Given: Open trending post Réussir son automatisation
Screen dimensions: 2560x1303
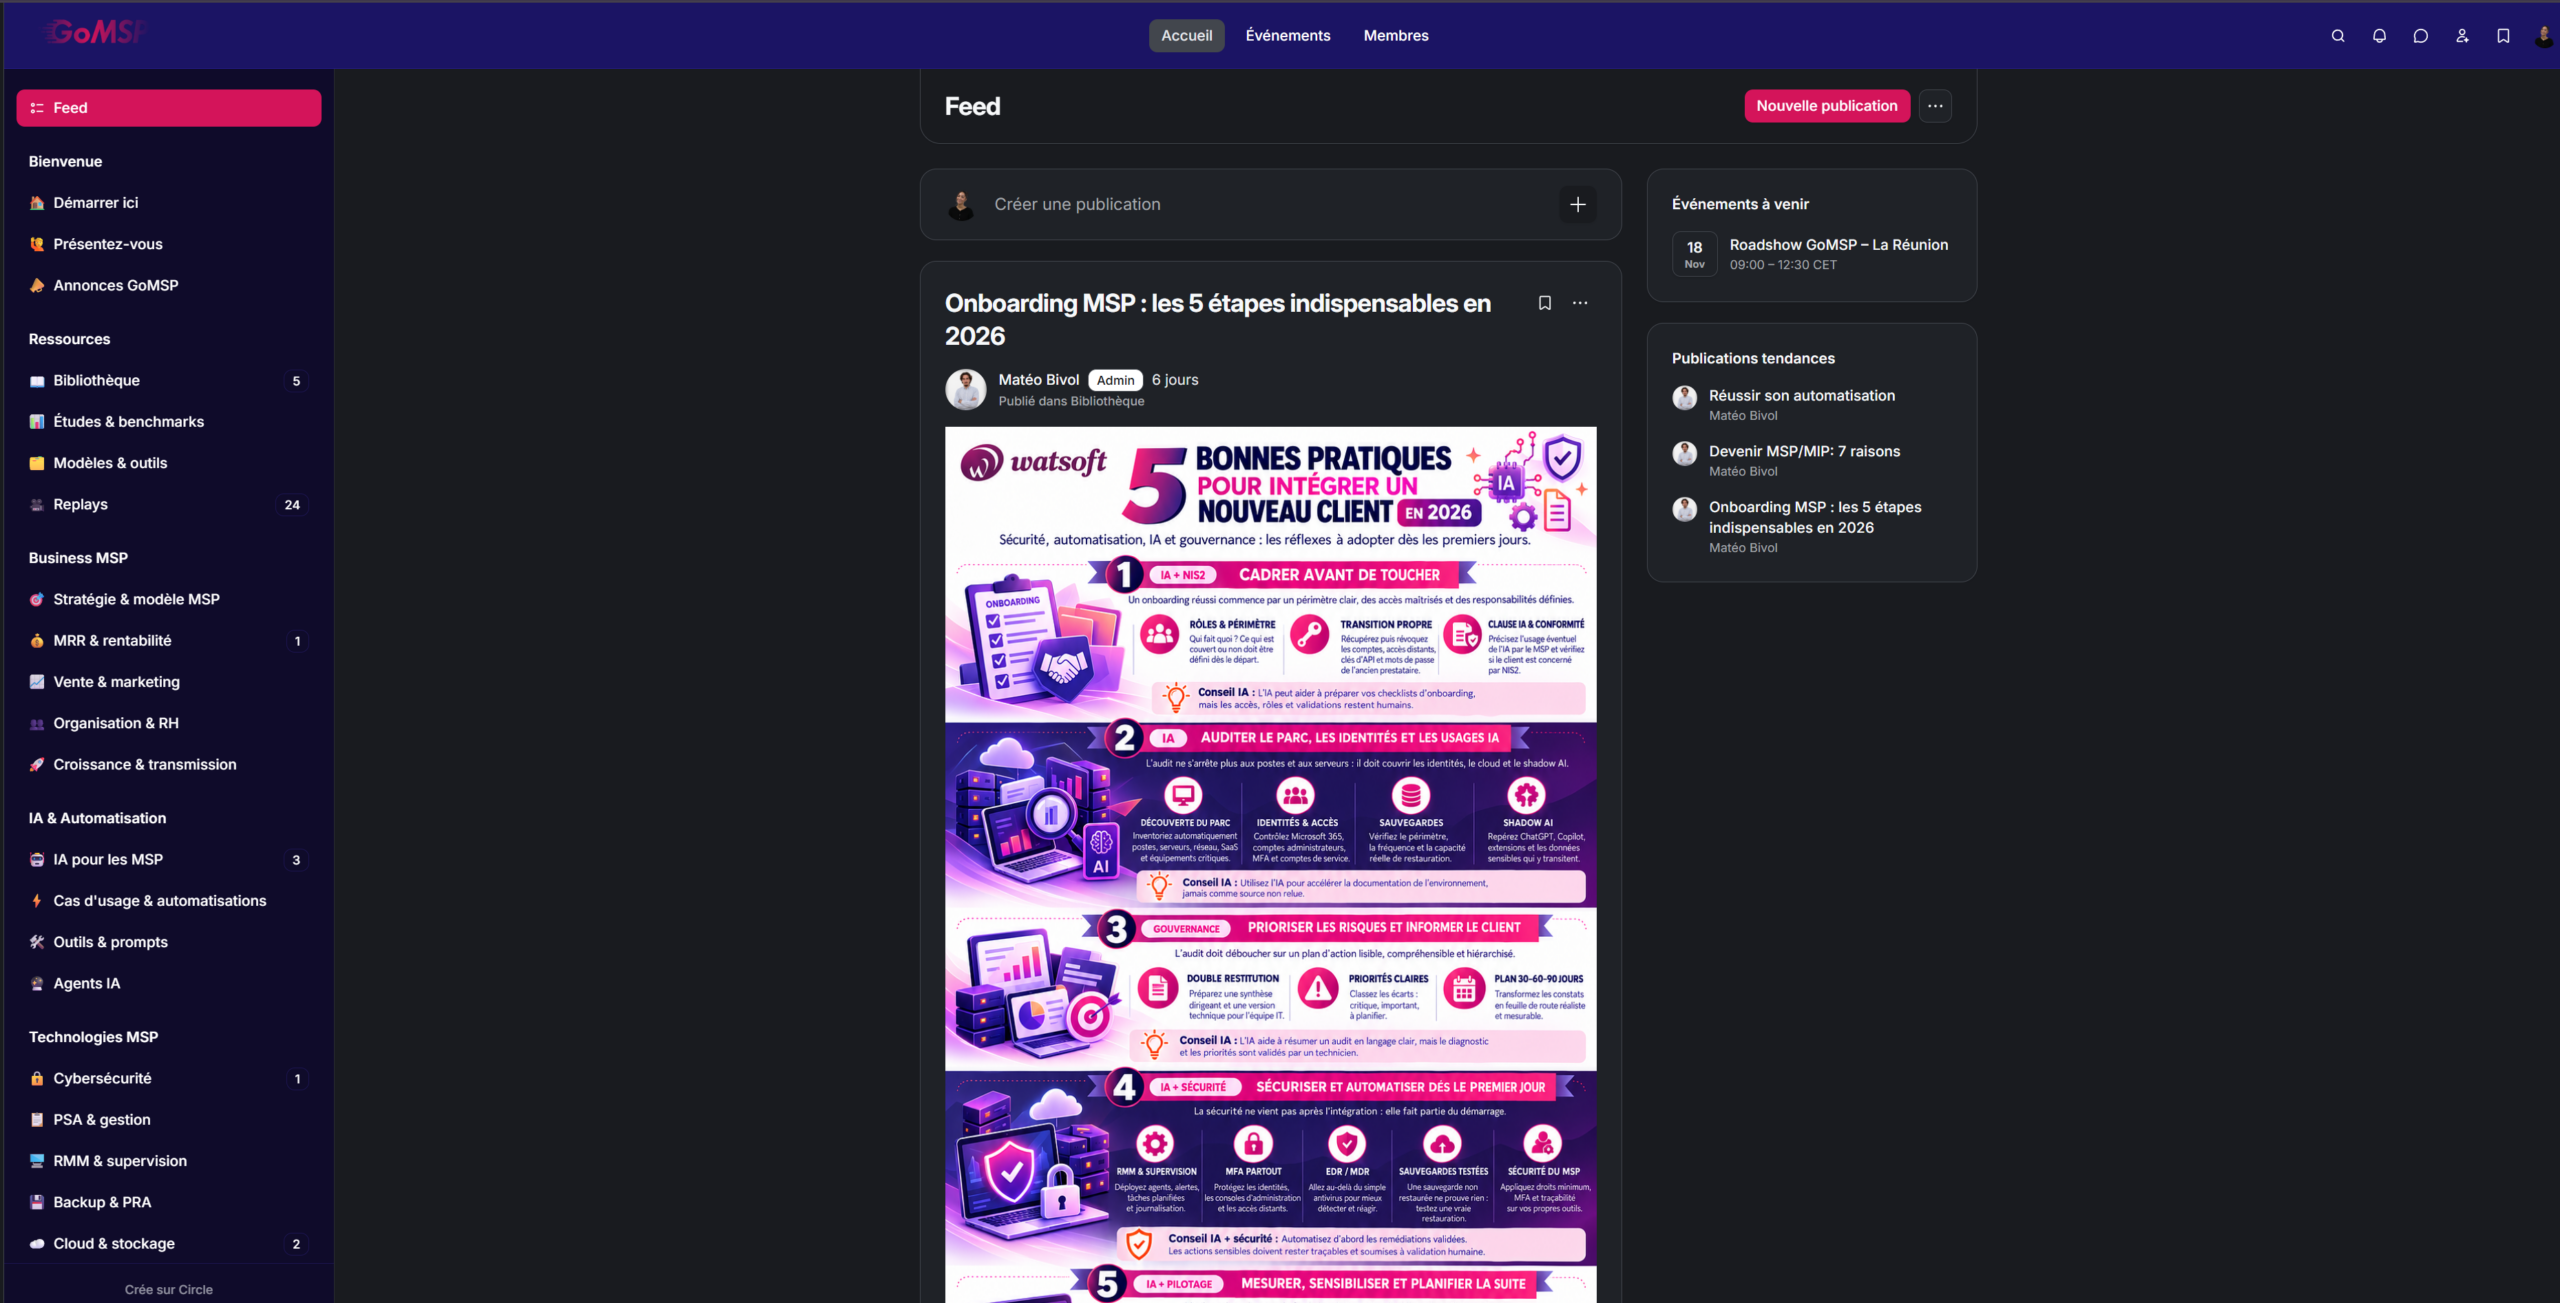Looking at the screenshot, I should 1801,396.
